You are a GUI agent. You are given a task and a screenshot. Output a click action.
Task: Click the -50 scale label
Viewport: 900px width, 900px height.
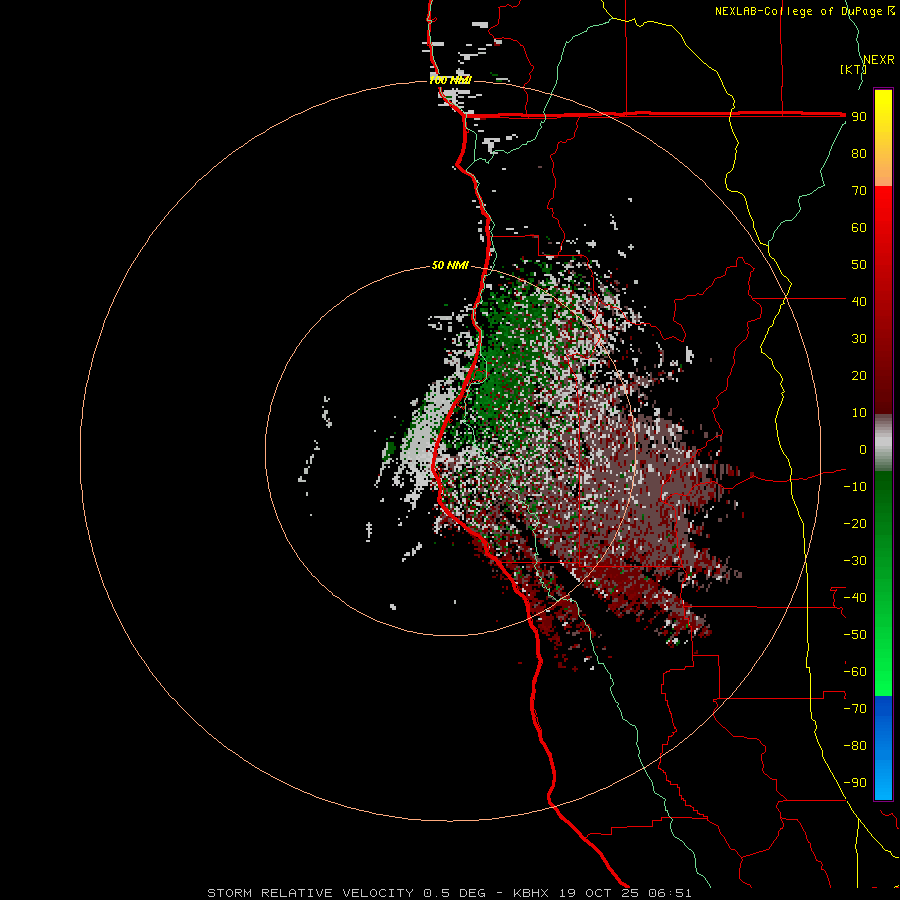coord(855,635)
